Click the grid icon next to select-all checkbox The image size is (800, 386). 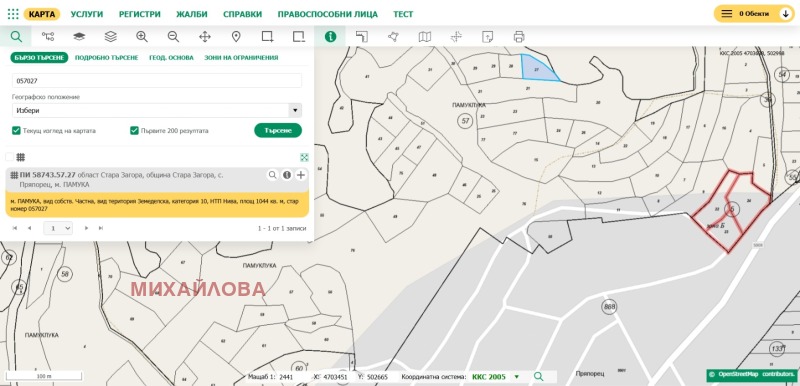(x=20, y=157)
